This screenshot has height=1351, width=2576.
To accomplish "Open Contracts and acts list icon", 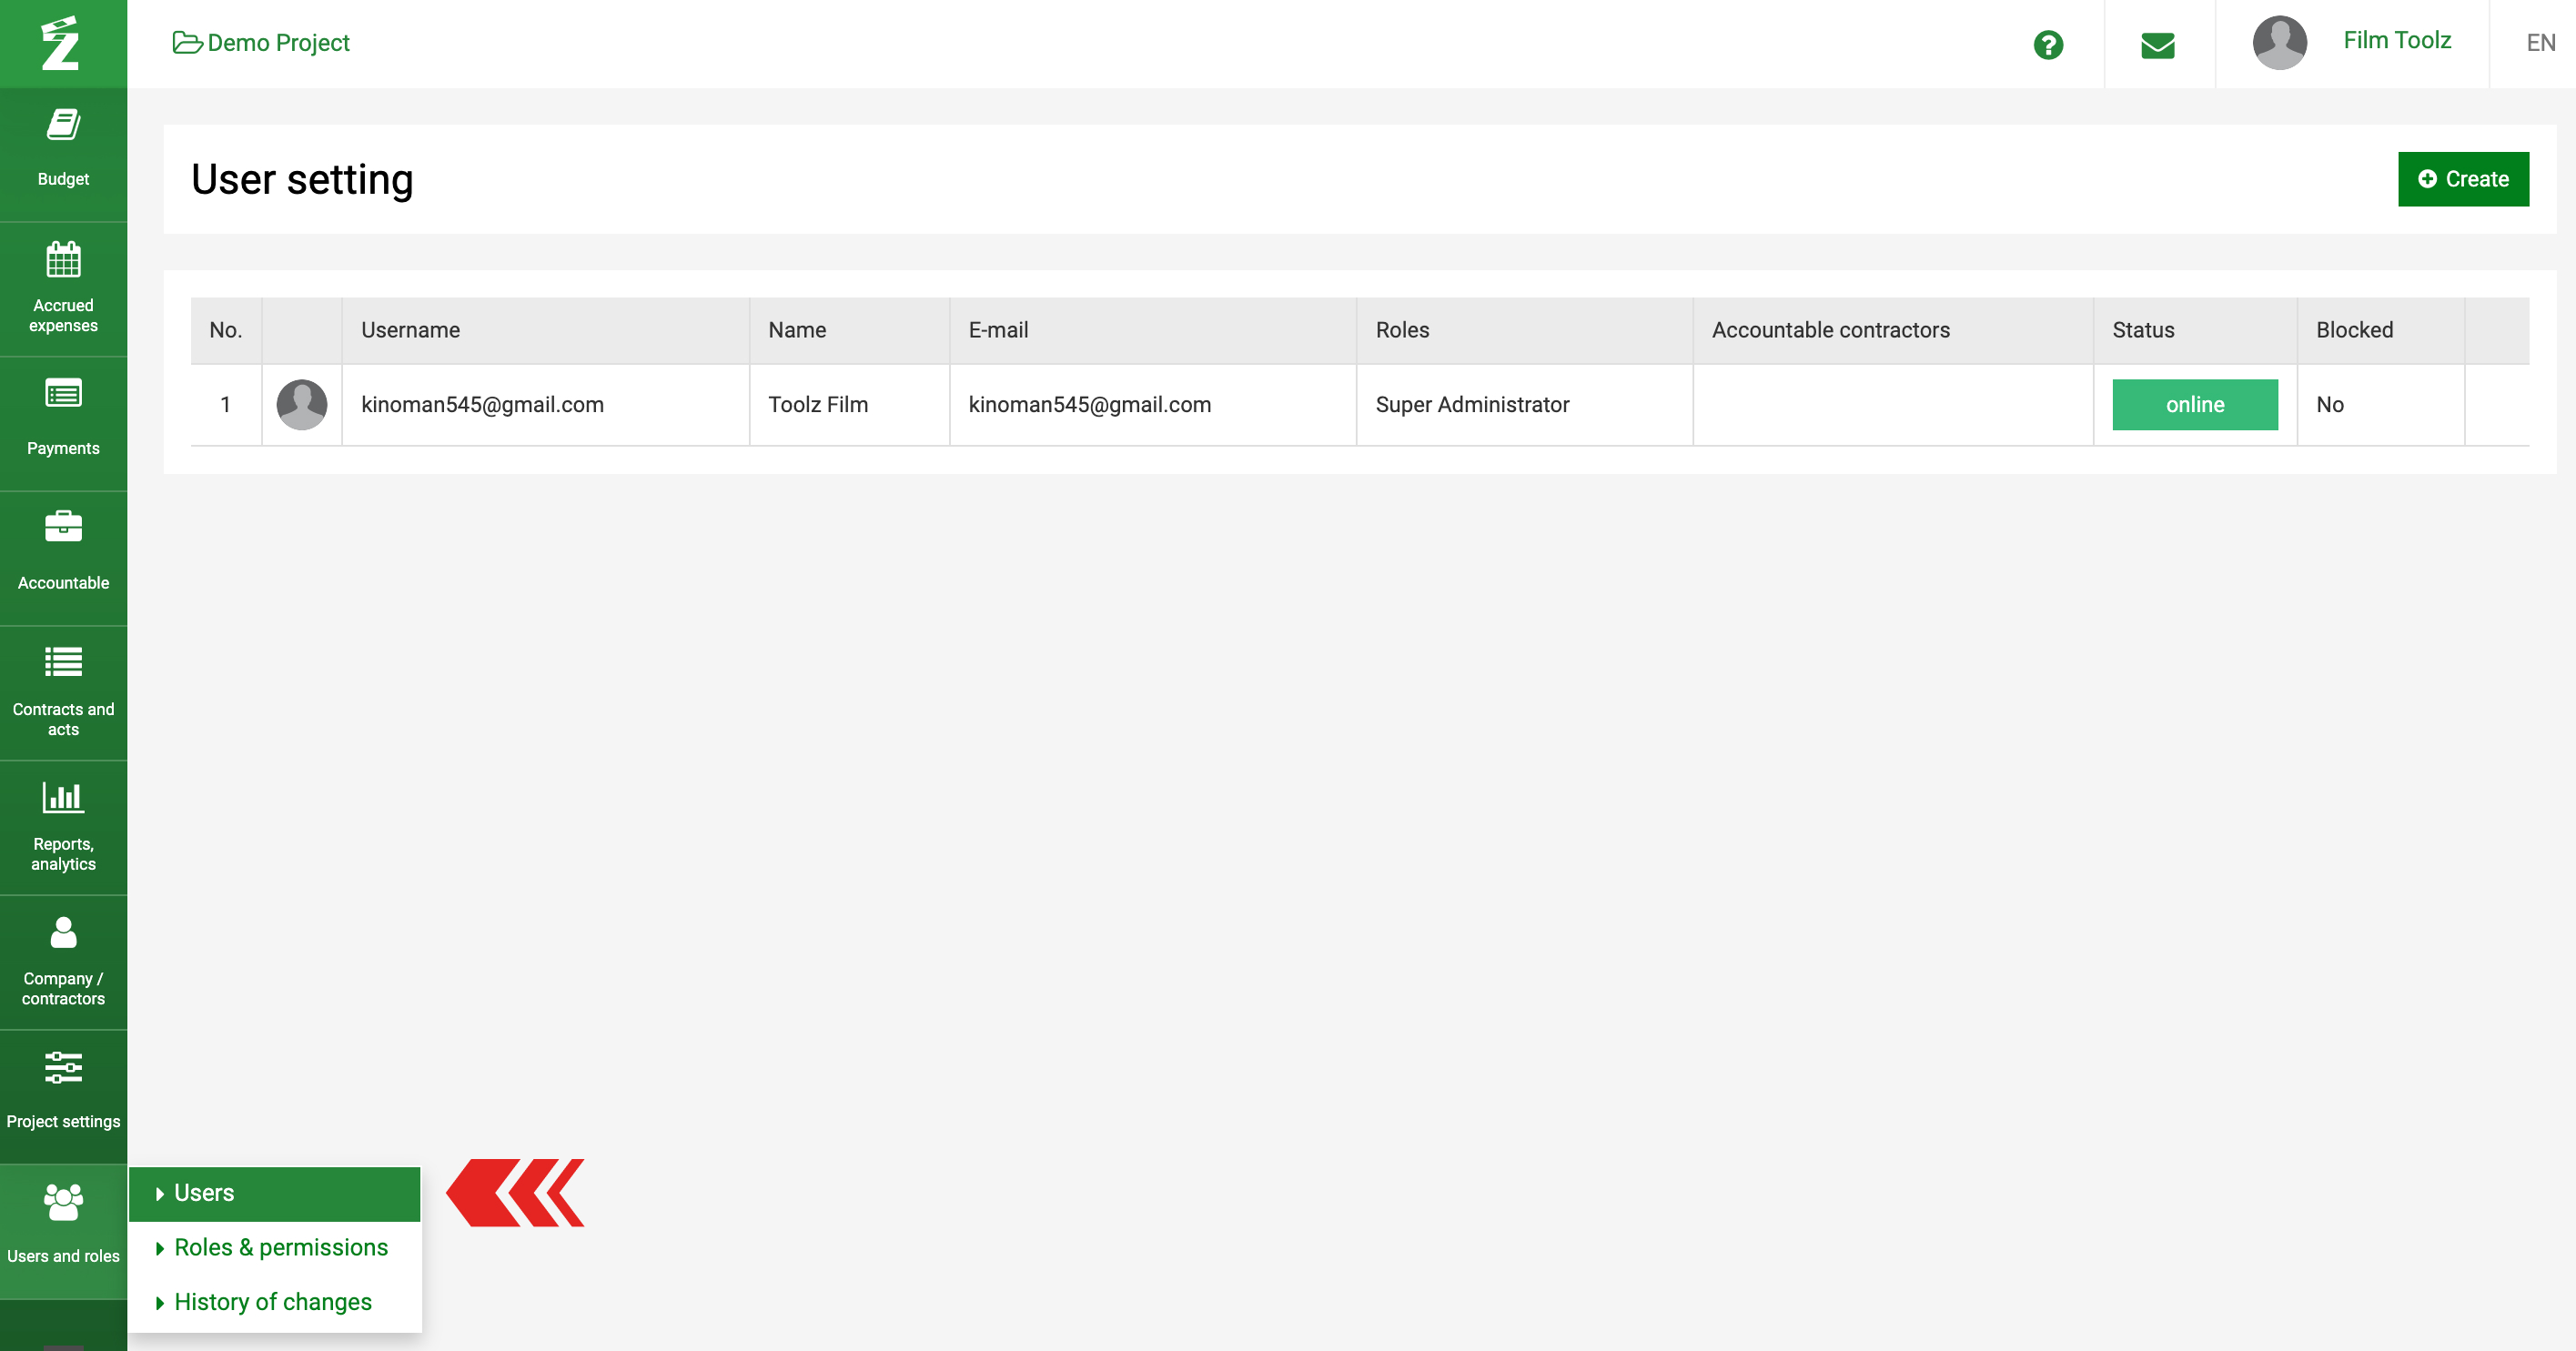I will (x=63, y=662).
